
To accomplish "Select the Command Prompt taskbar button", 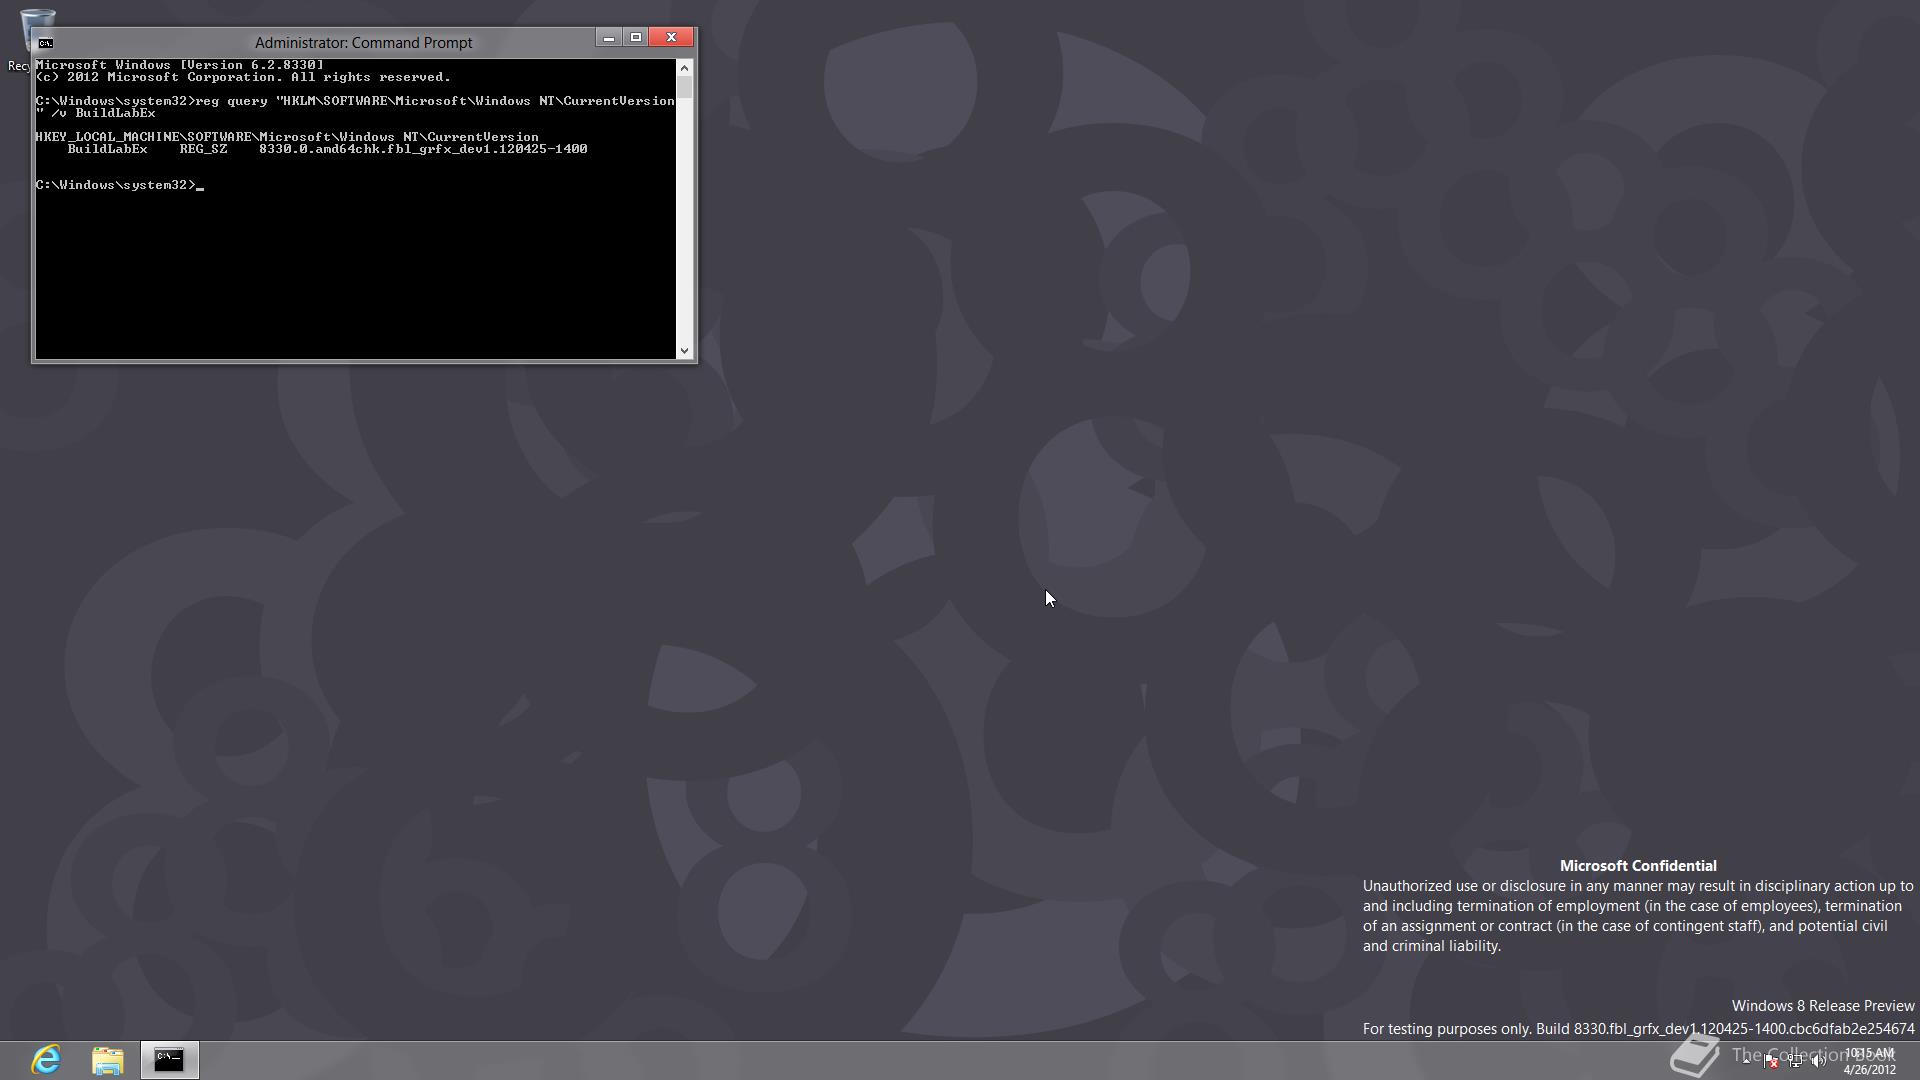I will (169, 1060).
